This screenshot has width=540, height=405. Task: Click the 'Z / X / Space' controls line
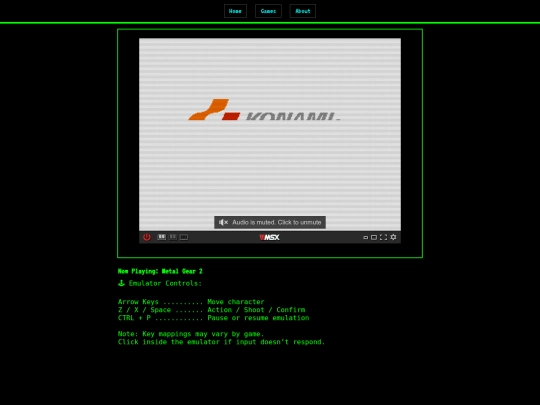(x=211, y=310)
